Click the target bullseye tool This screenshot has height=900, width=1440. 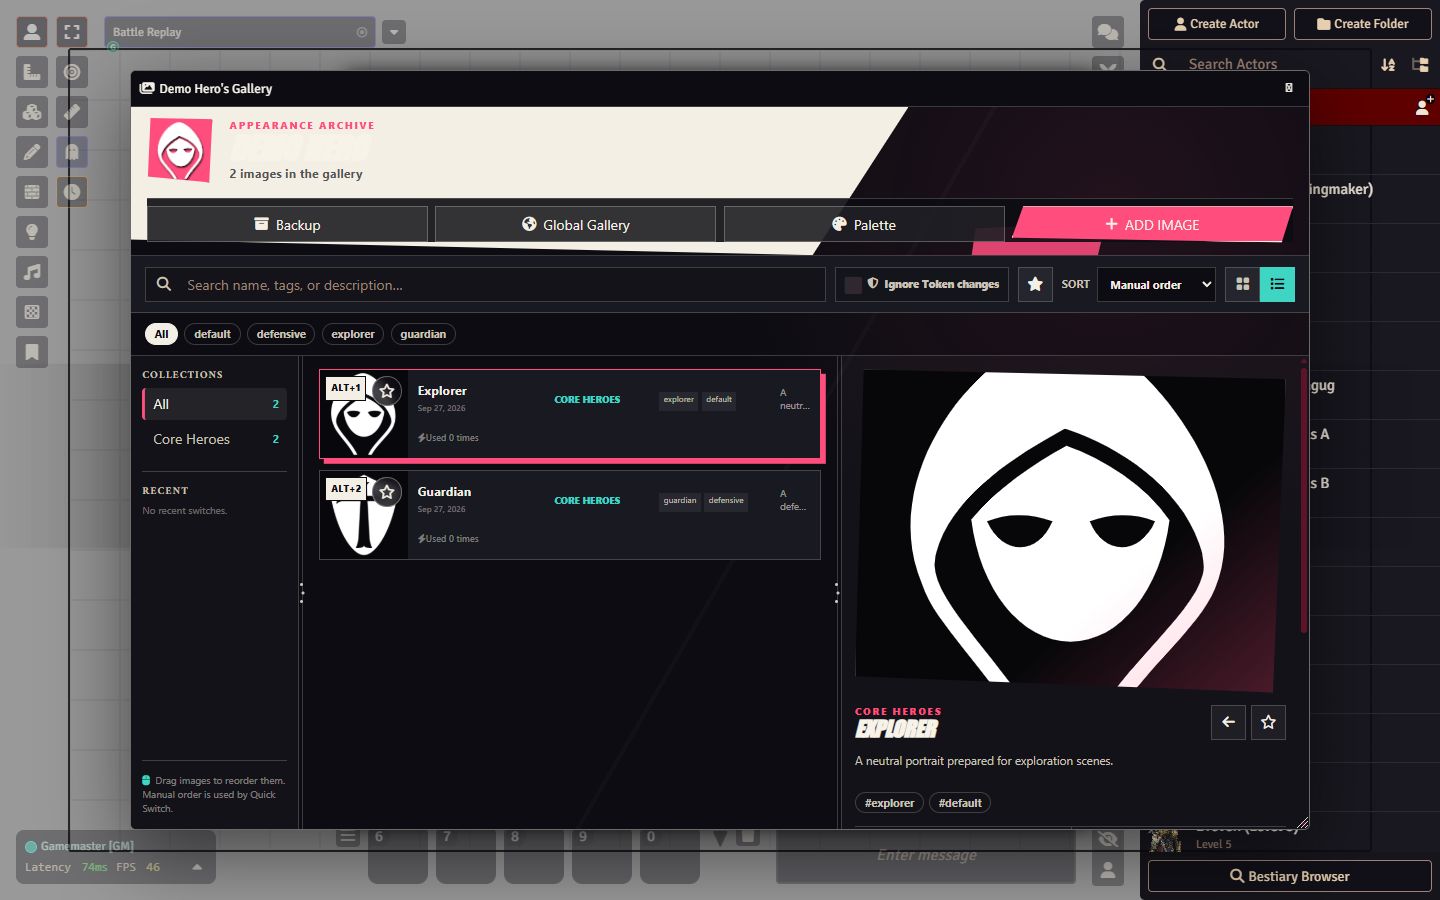(x=72, y=72)
